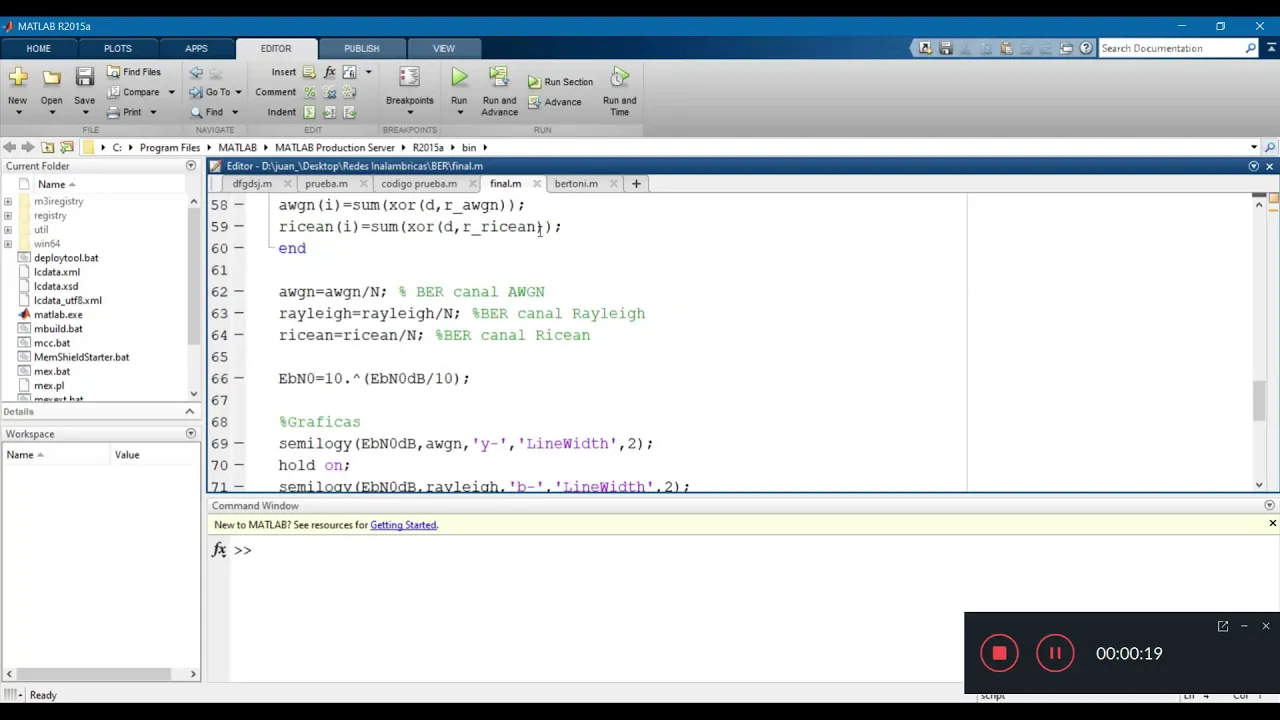The image size is (1280, 720).
Task: Click Run Section
Action: 561,82
